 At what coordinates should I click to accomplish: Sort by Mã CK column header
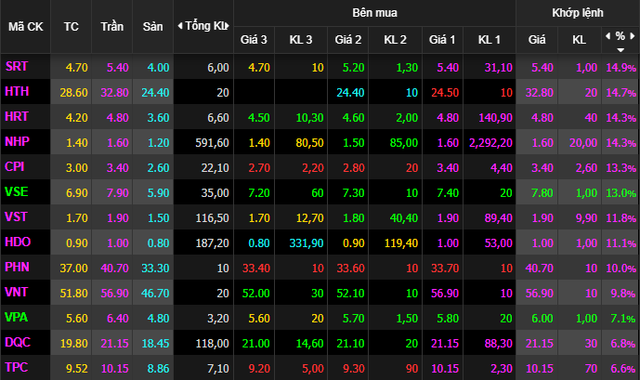point(26,27)
